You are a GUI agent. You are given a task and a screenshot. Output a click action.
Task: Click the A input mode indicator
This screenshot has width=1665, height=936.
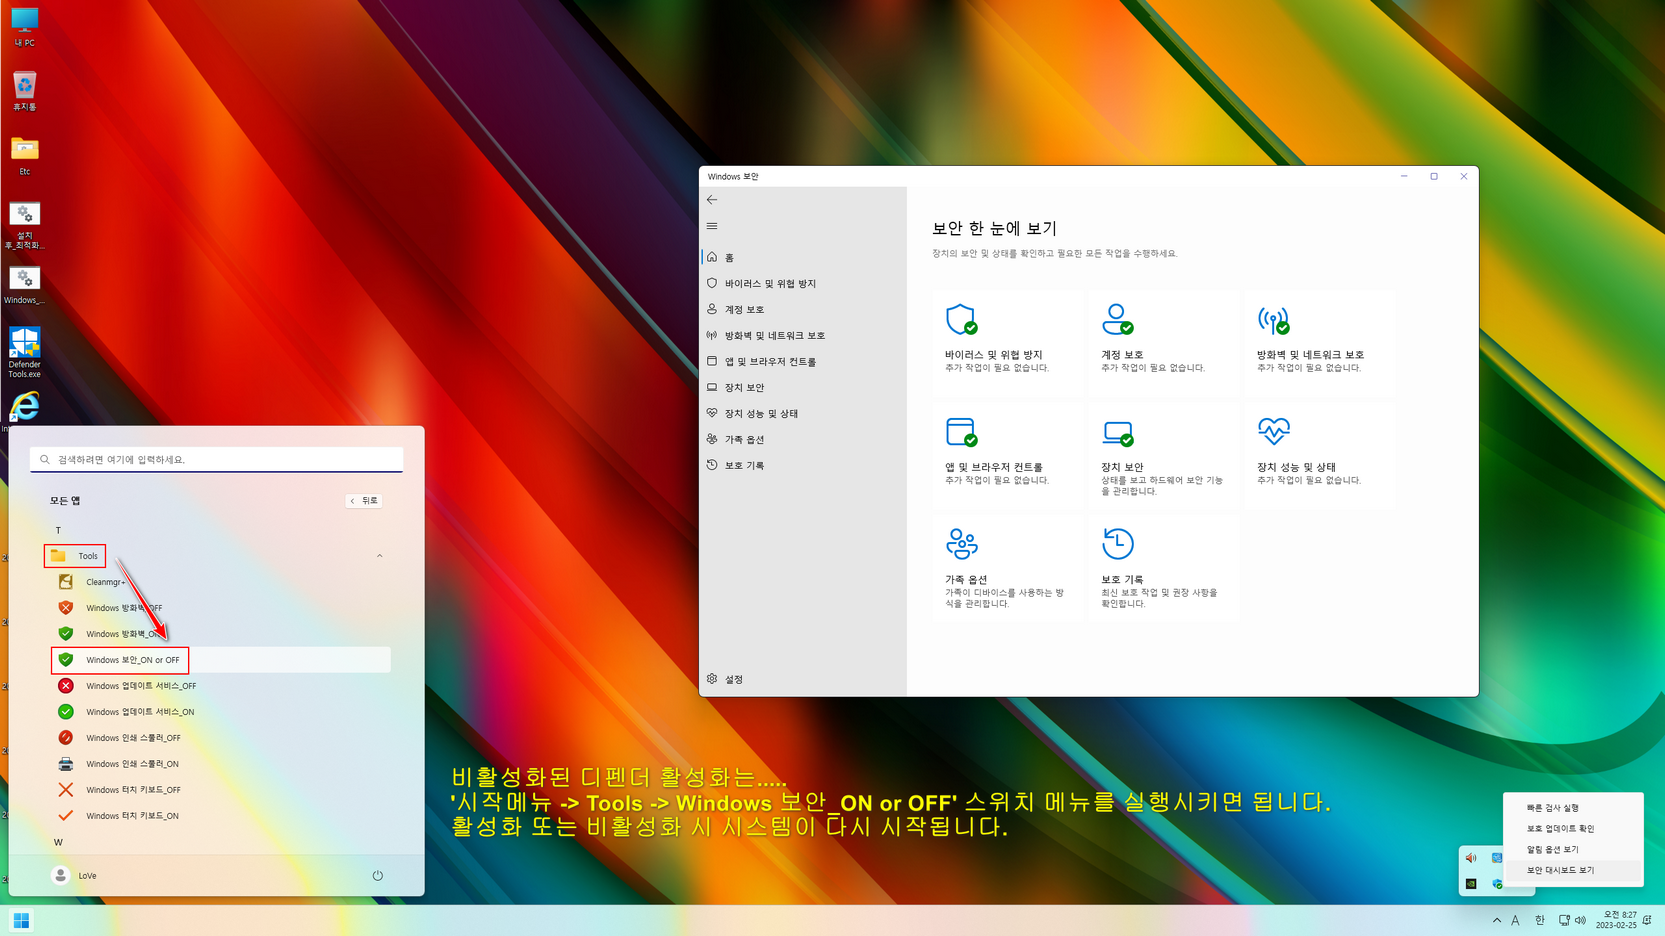click(1516, 920)
